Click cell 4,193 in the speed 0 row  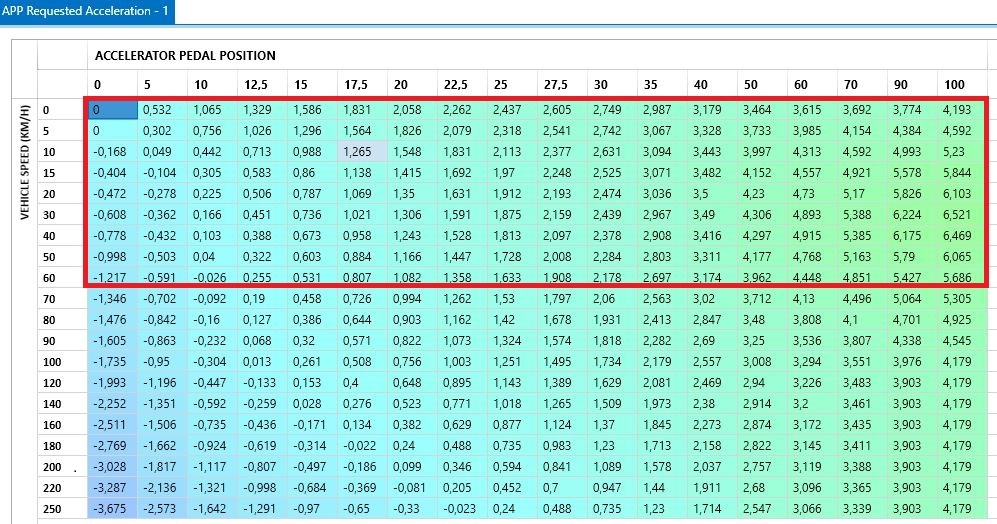[x=962, y=110]
